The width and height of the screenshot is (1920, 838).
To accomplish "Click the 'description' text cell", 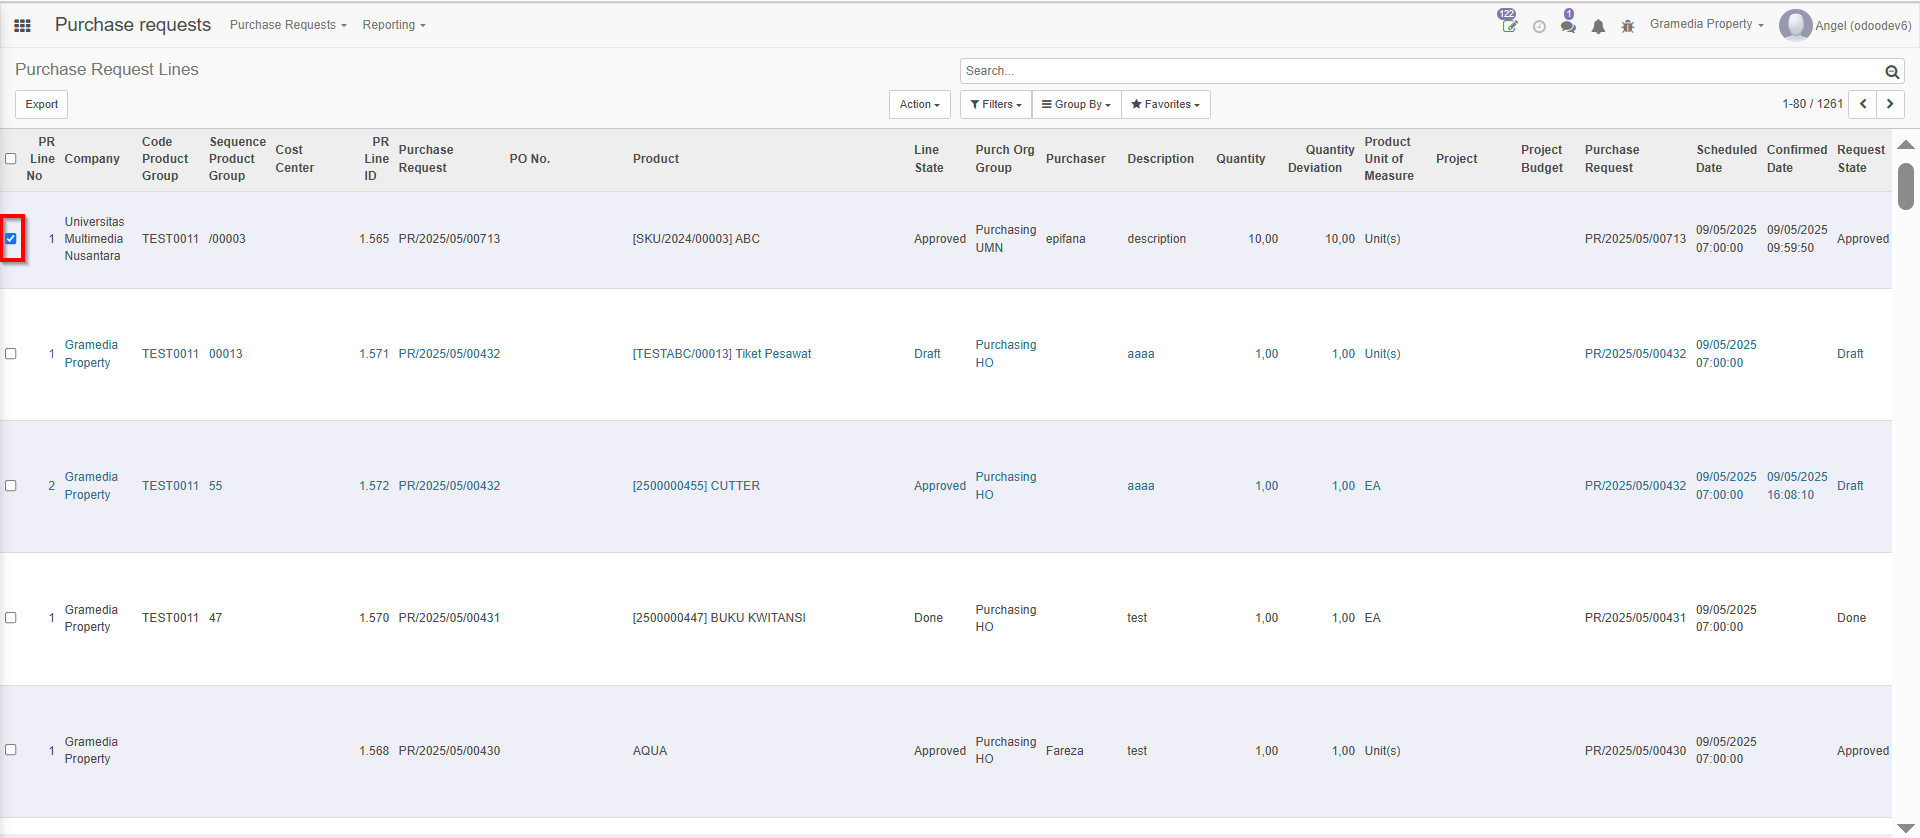I will 1156,239.
